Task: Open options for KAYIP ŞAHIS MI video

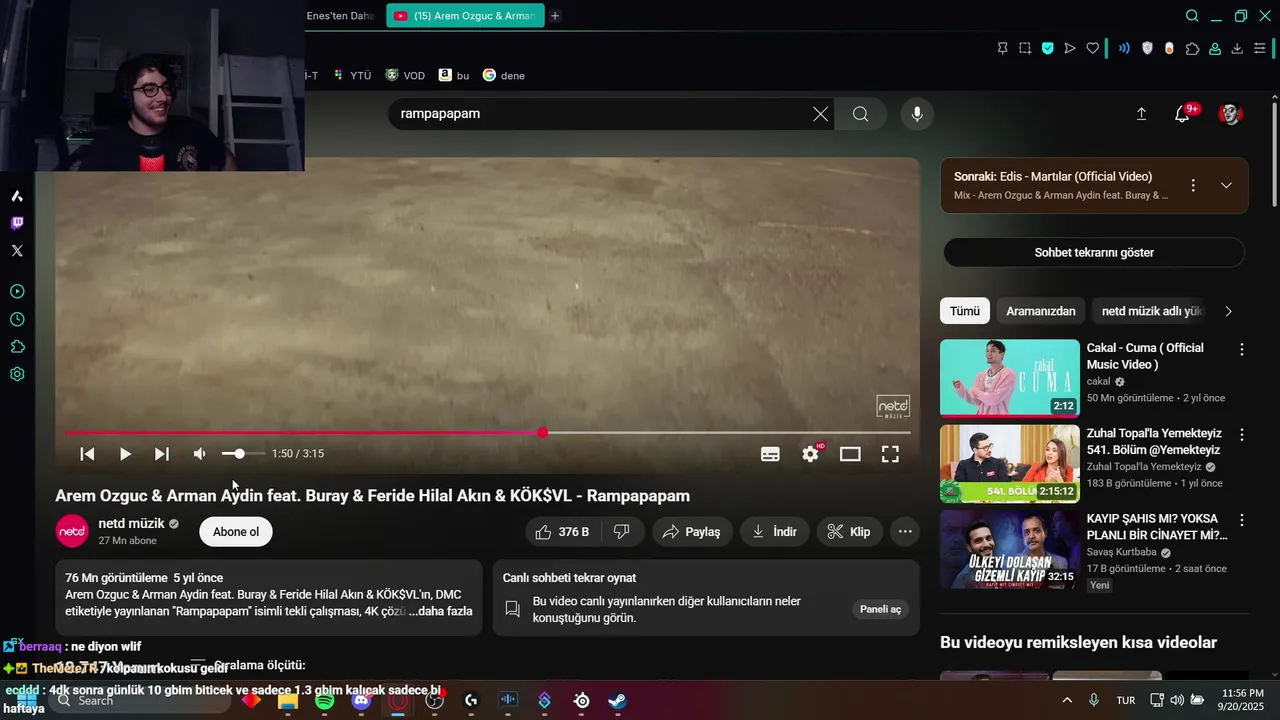Action: (1242, 520)
